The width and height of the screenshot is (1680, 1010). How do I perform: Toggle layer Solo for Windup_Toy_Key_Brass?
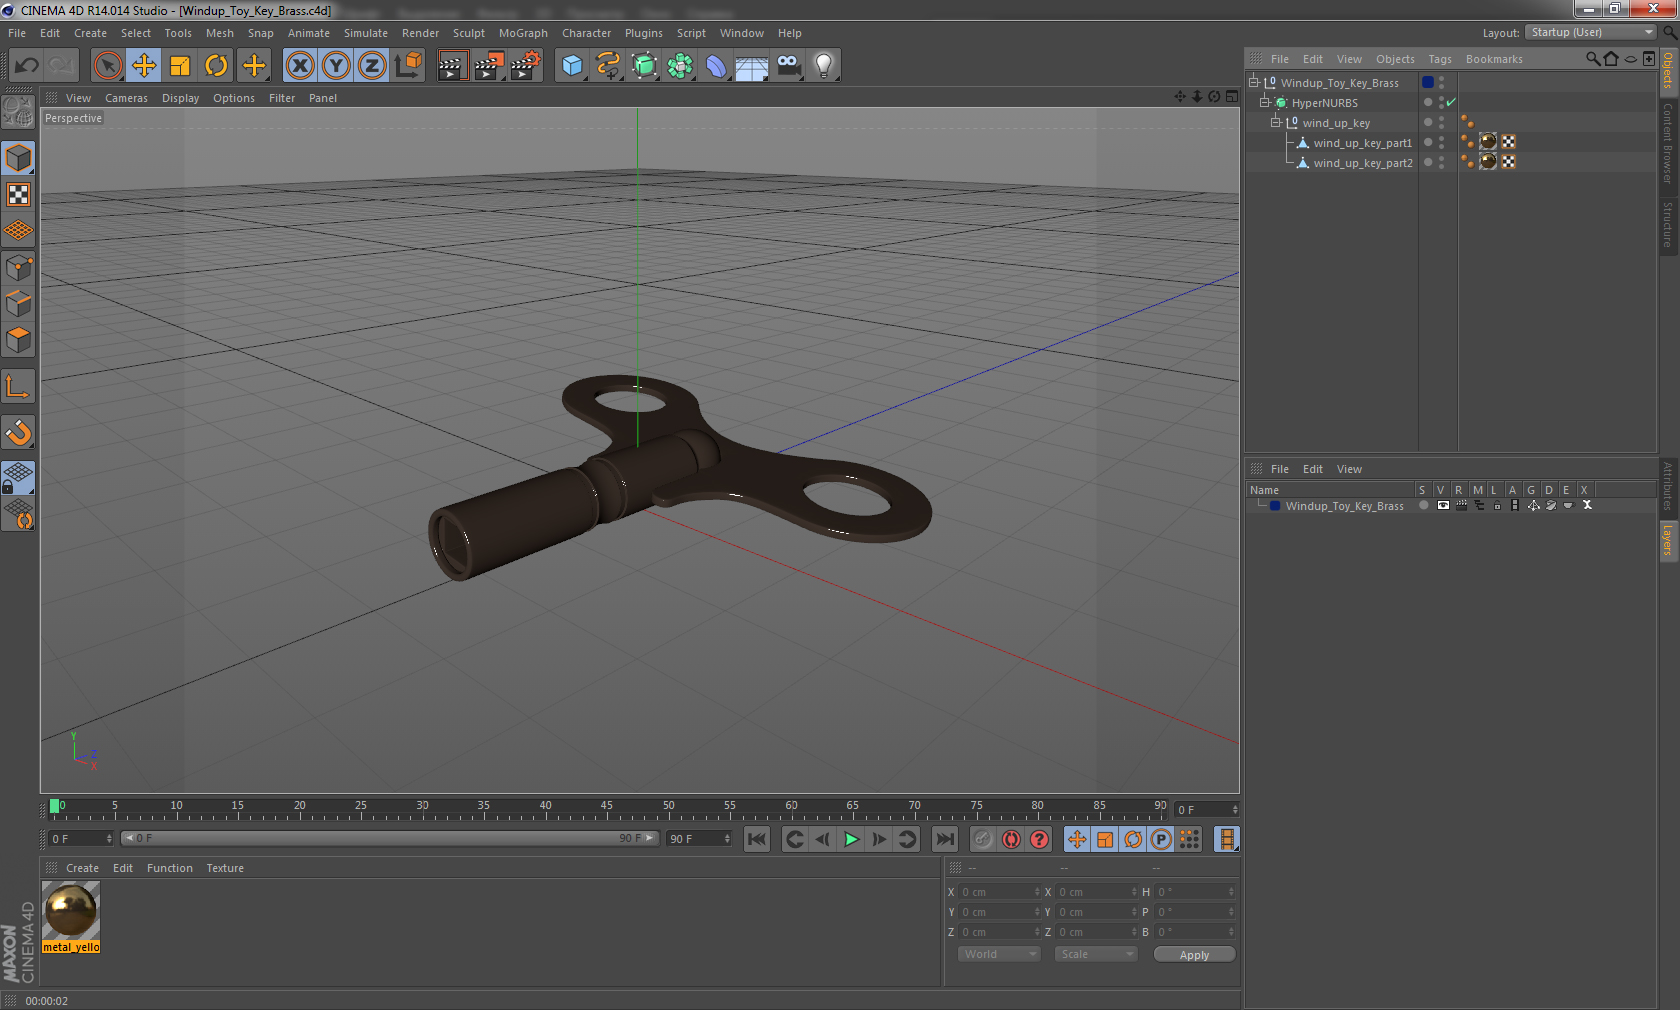pyautogui.click(x=1424, y=506)
